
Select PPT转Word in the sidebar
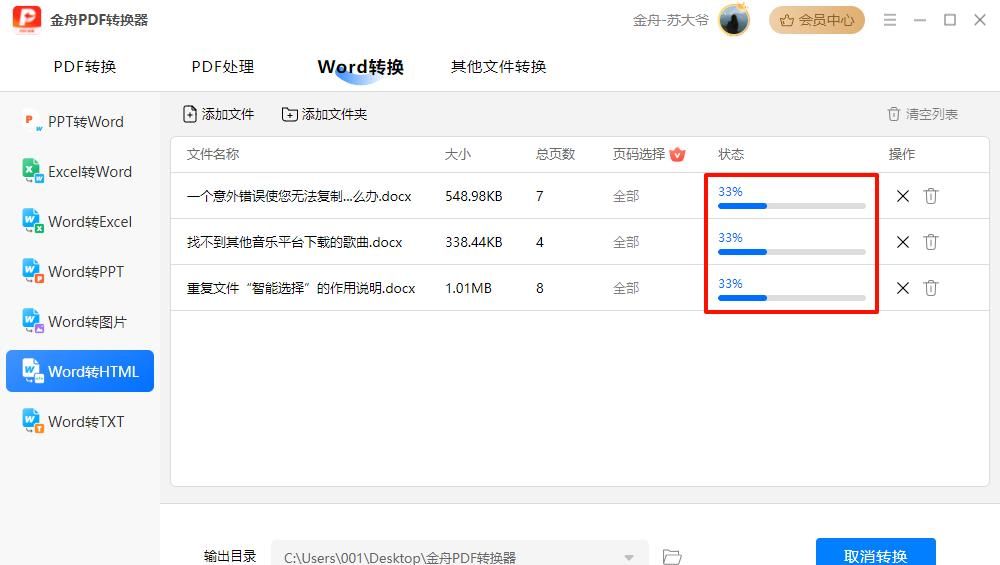pos(80,122)
